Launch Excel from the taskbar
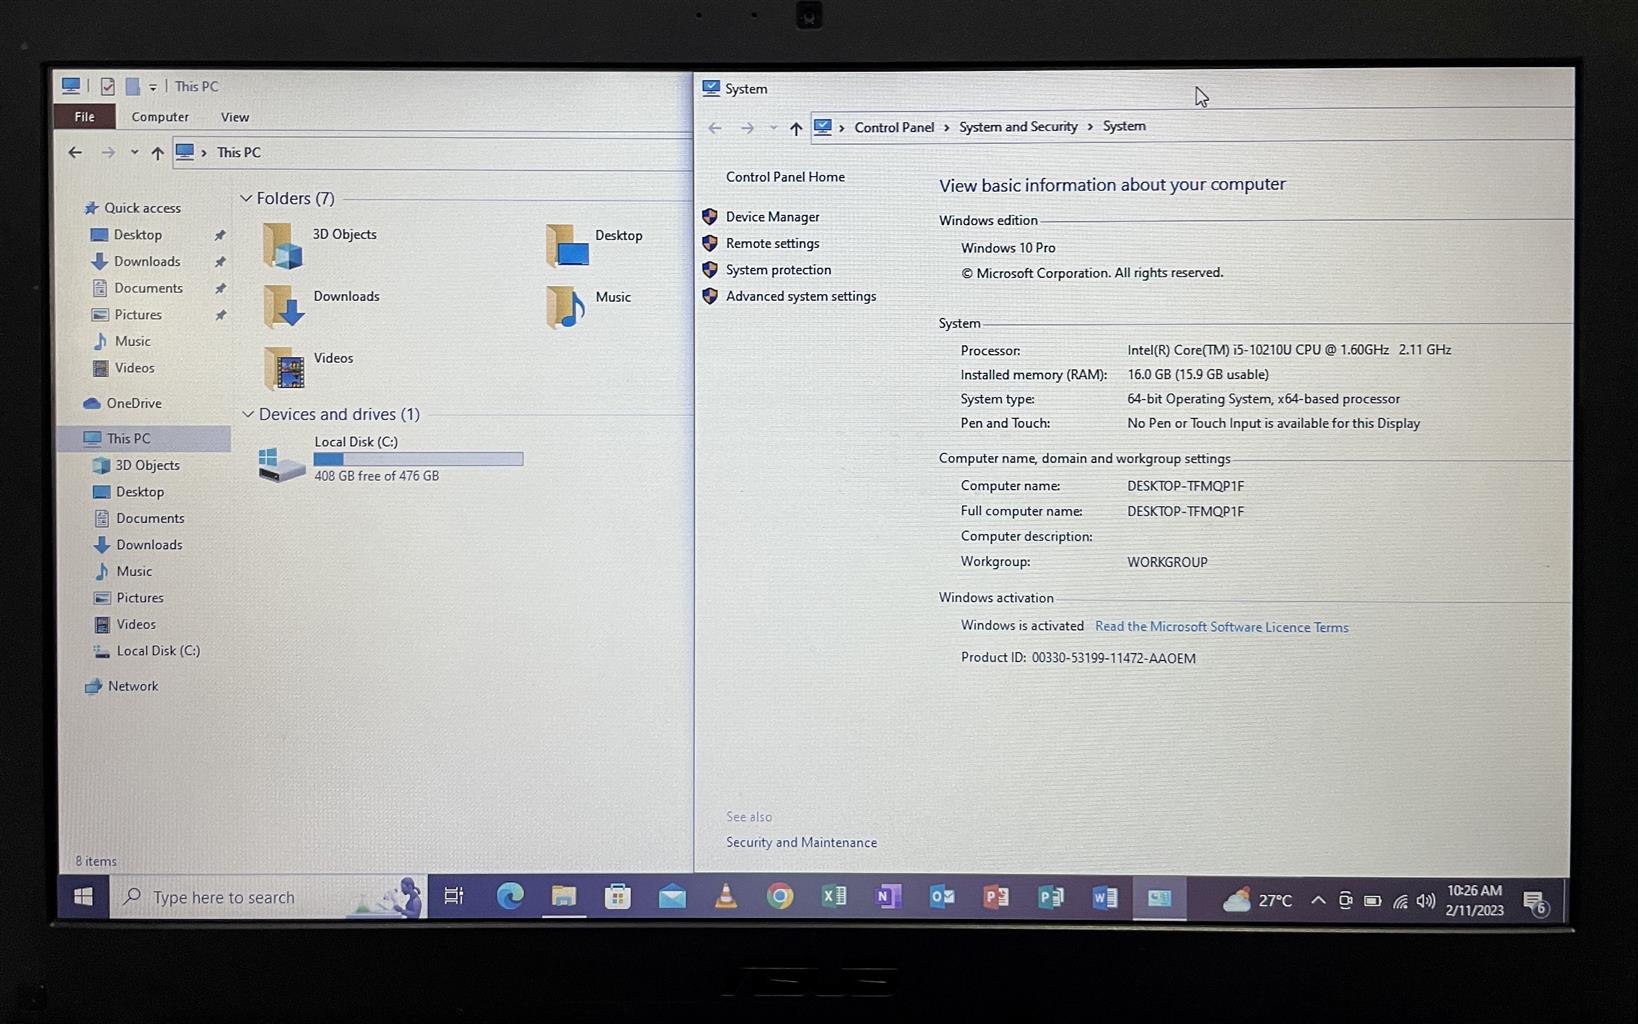 834,897
